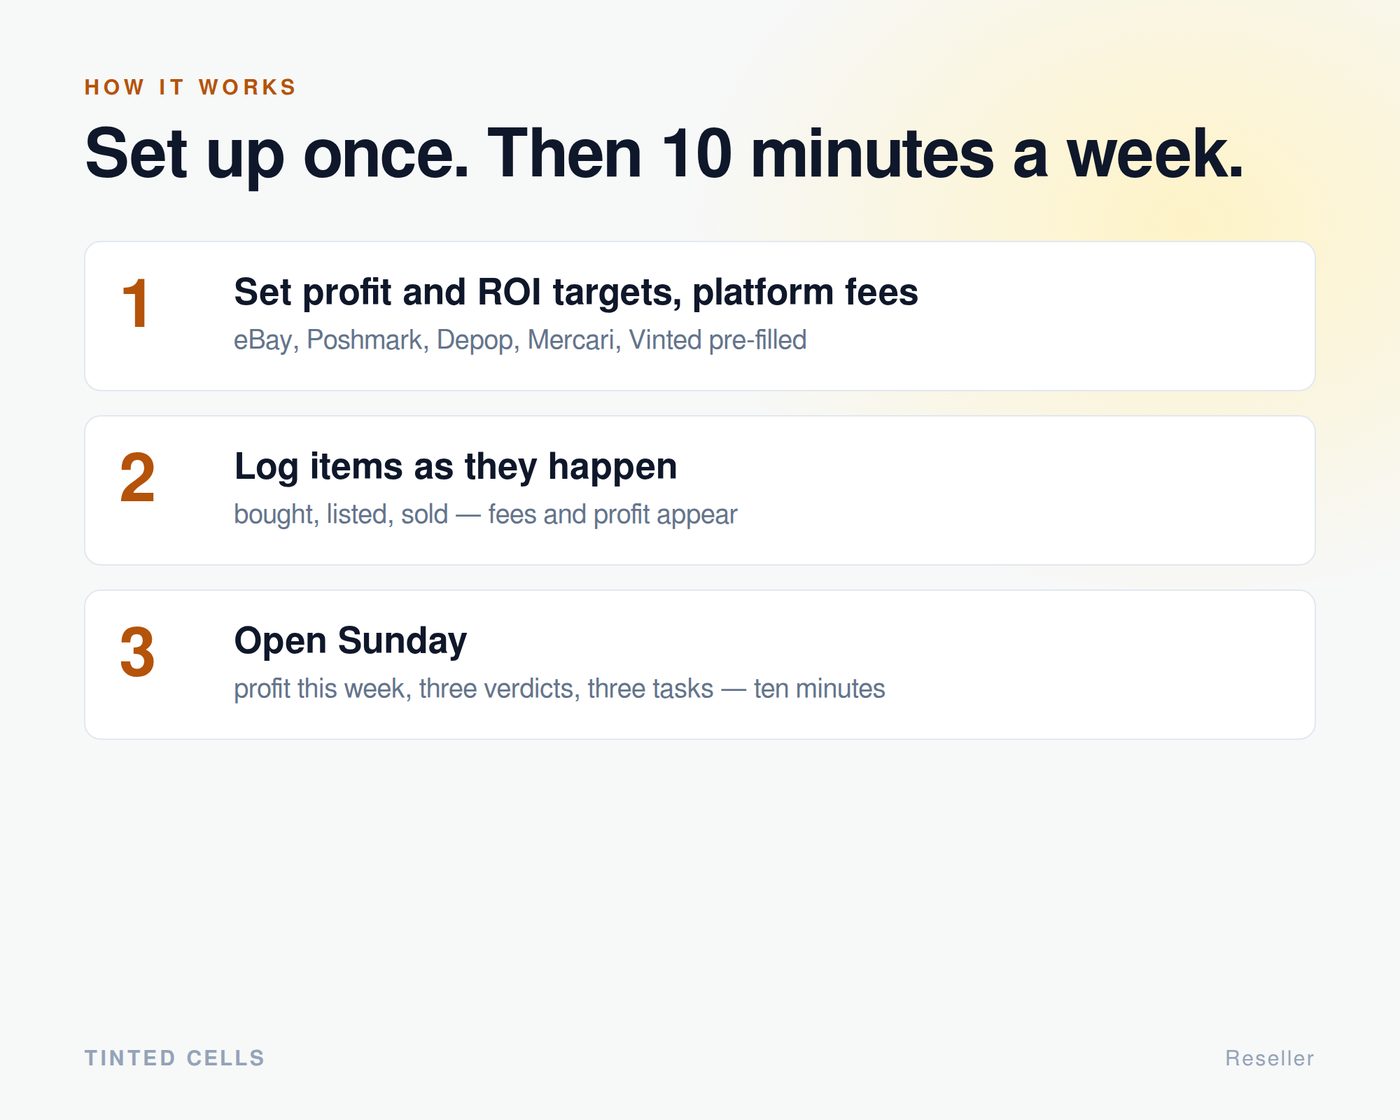The width and height of the screenshot is (1400, 1120).
Task: Open the 'Open Sunday' step title
Action: 350,641
